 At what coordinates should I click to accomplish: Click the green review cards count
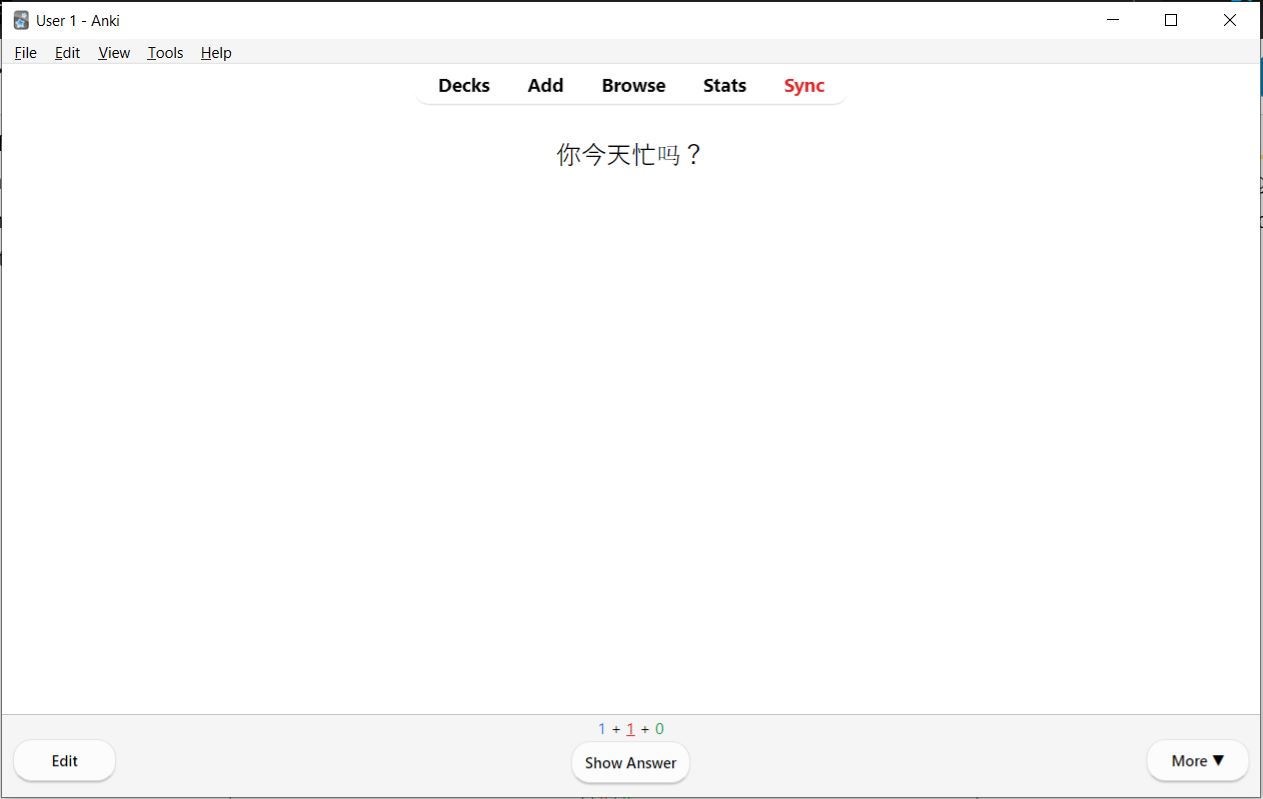(659, 729)
